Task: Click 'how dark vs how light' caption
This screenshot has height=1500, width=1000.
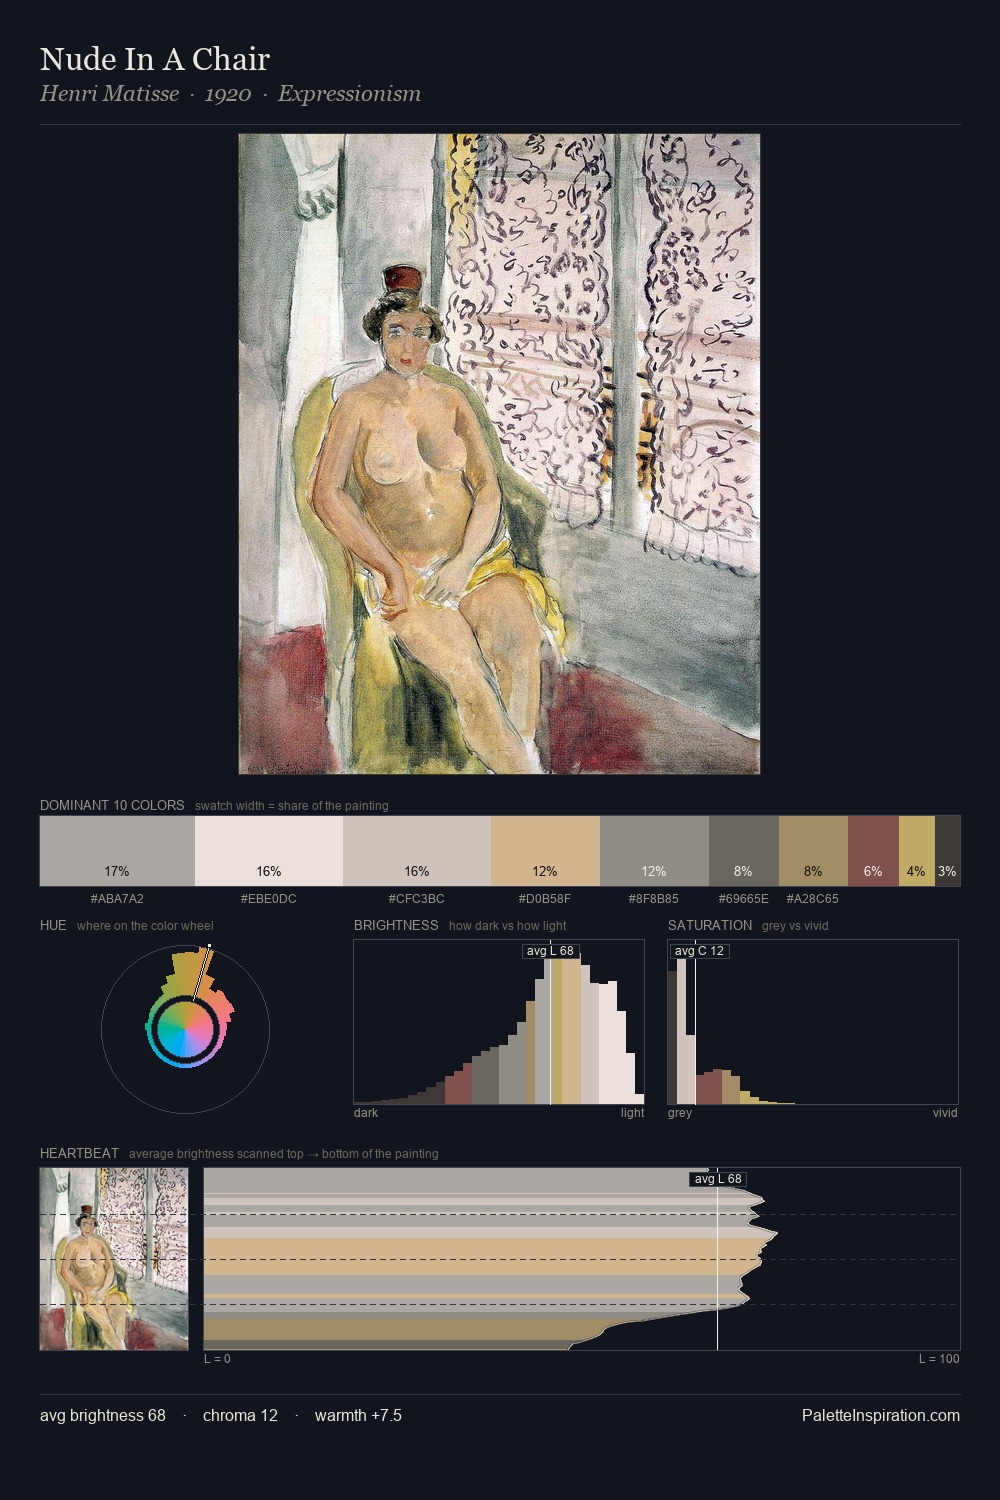Action: tap(508, 926)
